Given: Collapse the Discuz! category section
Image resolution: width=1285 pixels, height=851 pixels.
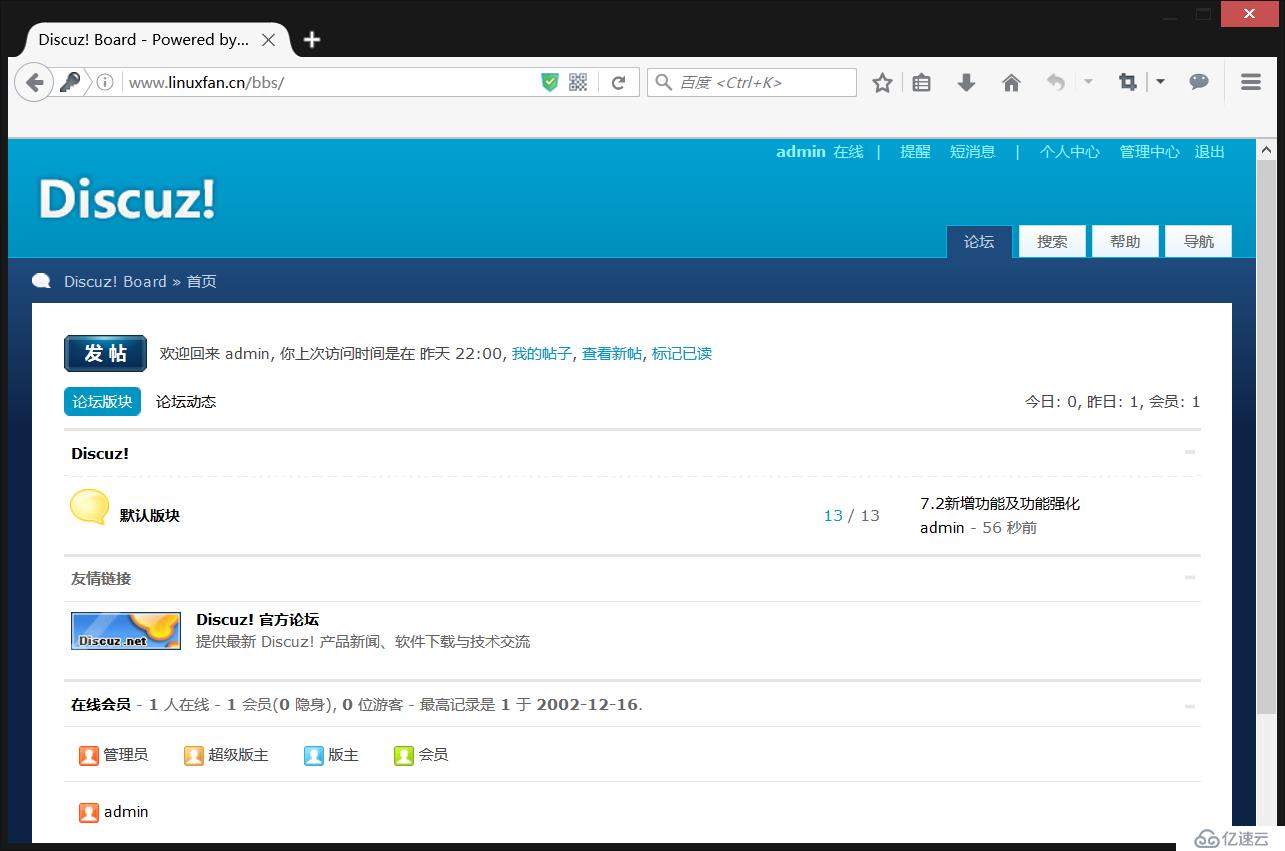Looking at the screenshot, I should (x=1190, y=452).
